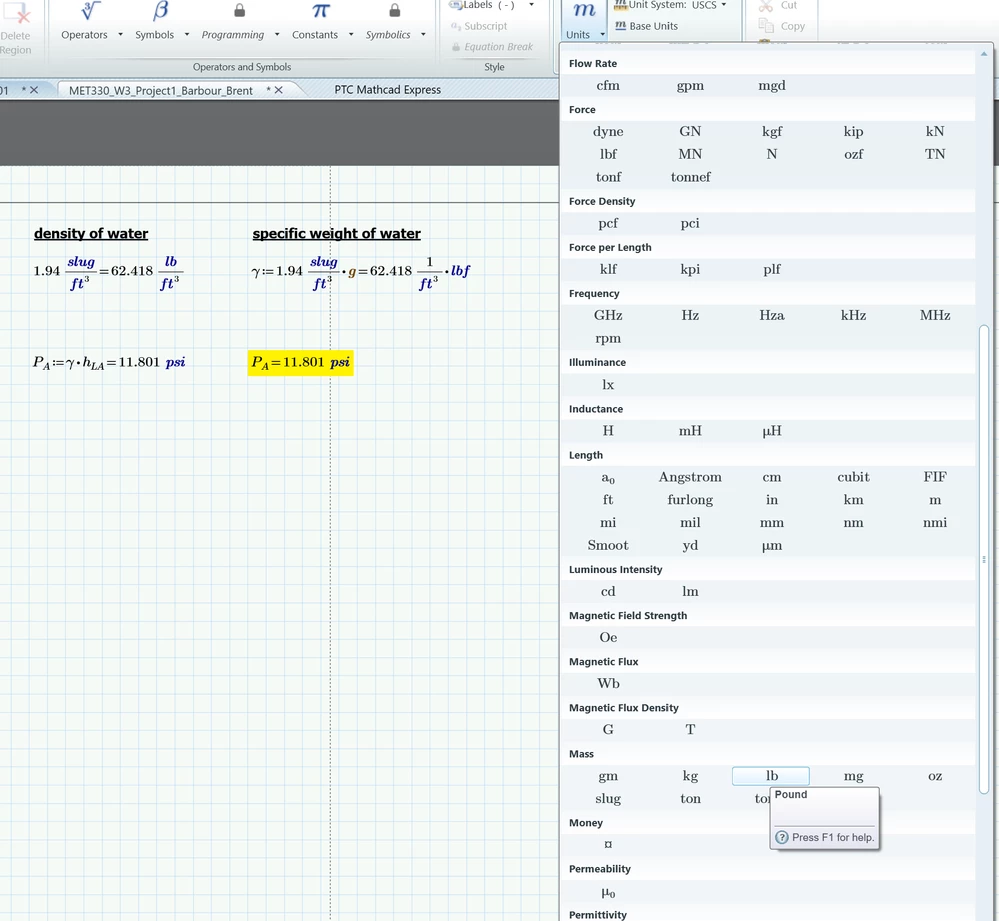Select the rpm frequency unit
Viewport: 999px width, 921px height.
pos(608,338)
